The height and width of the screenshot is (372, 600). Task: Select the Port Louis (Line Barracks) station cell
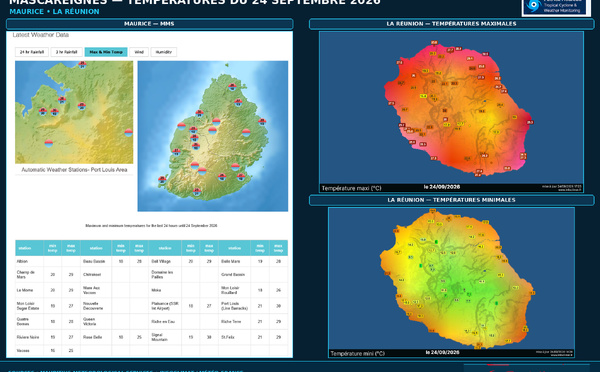pyautogui.click(x=235, y=306)
